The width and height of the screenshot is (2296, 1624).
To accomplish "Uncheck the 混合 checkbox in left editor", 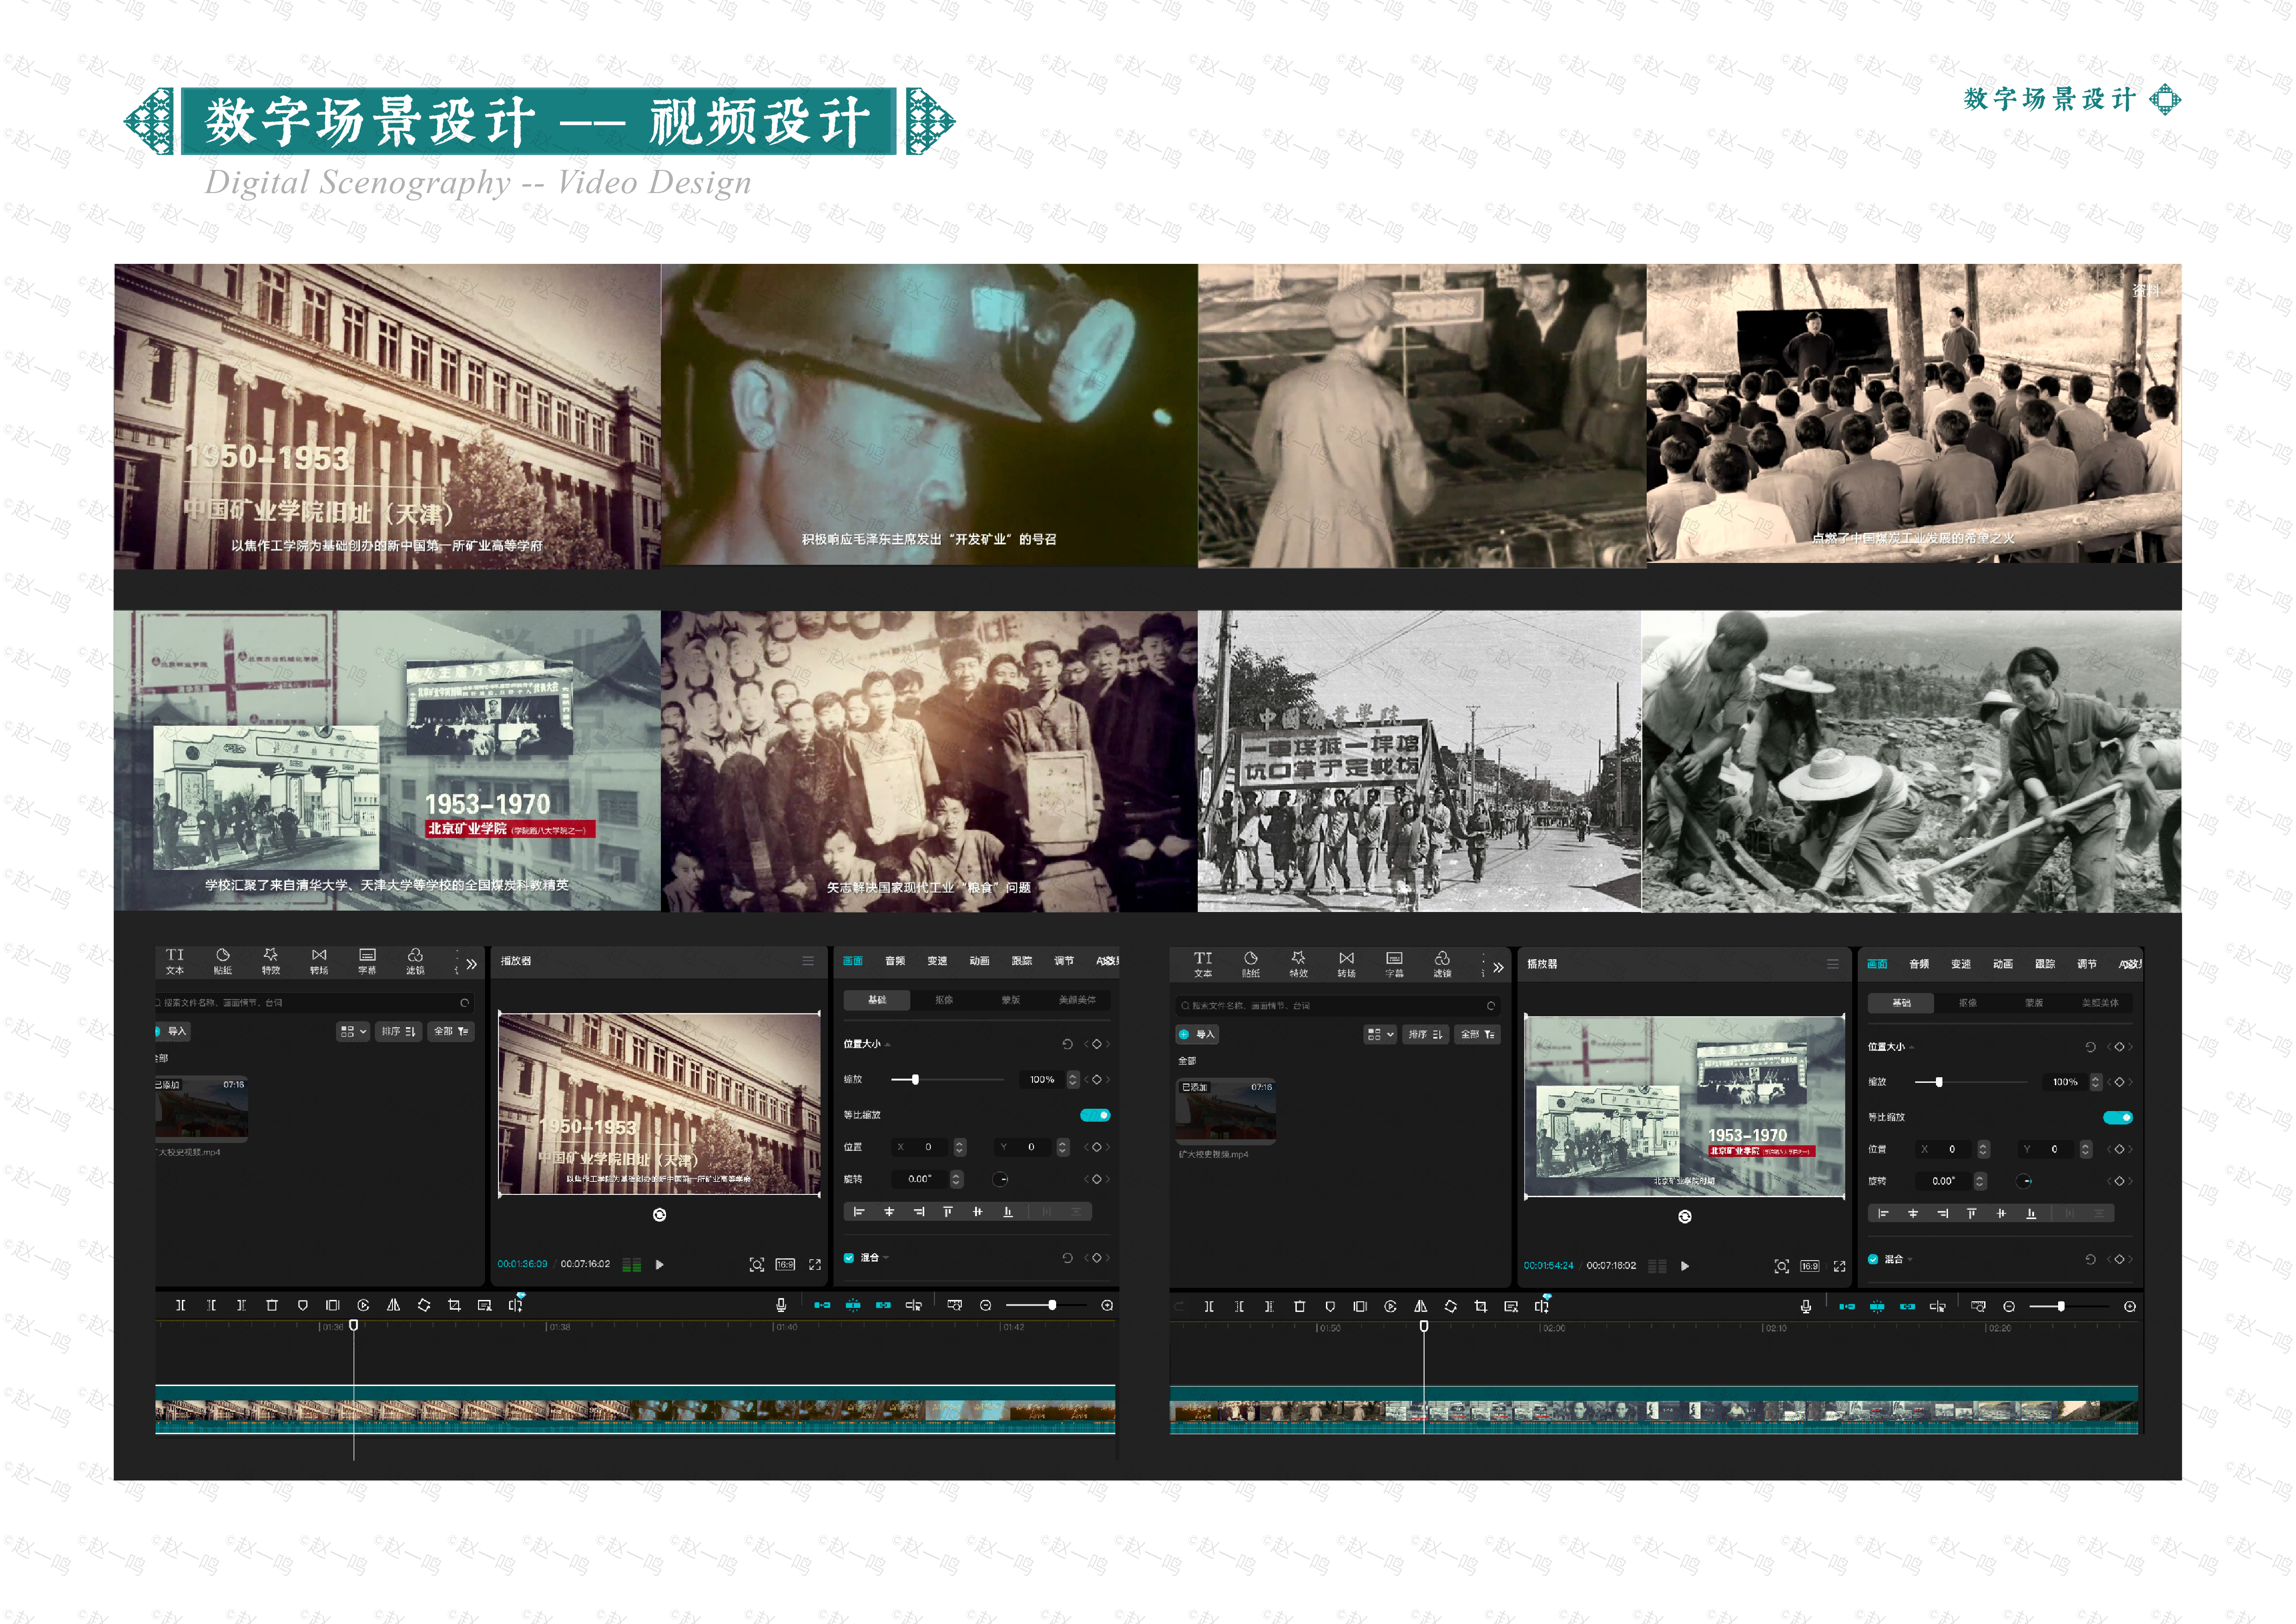I will point(849,1258).
